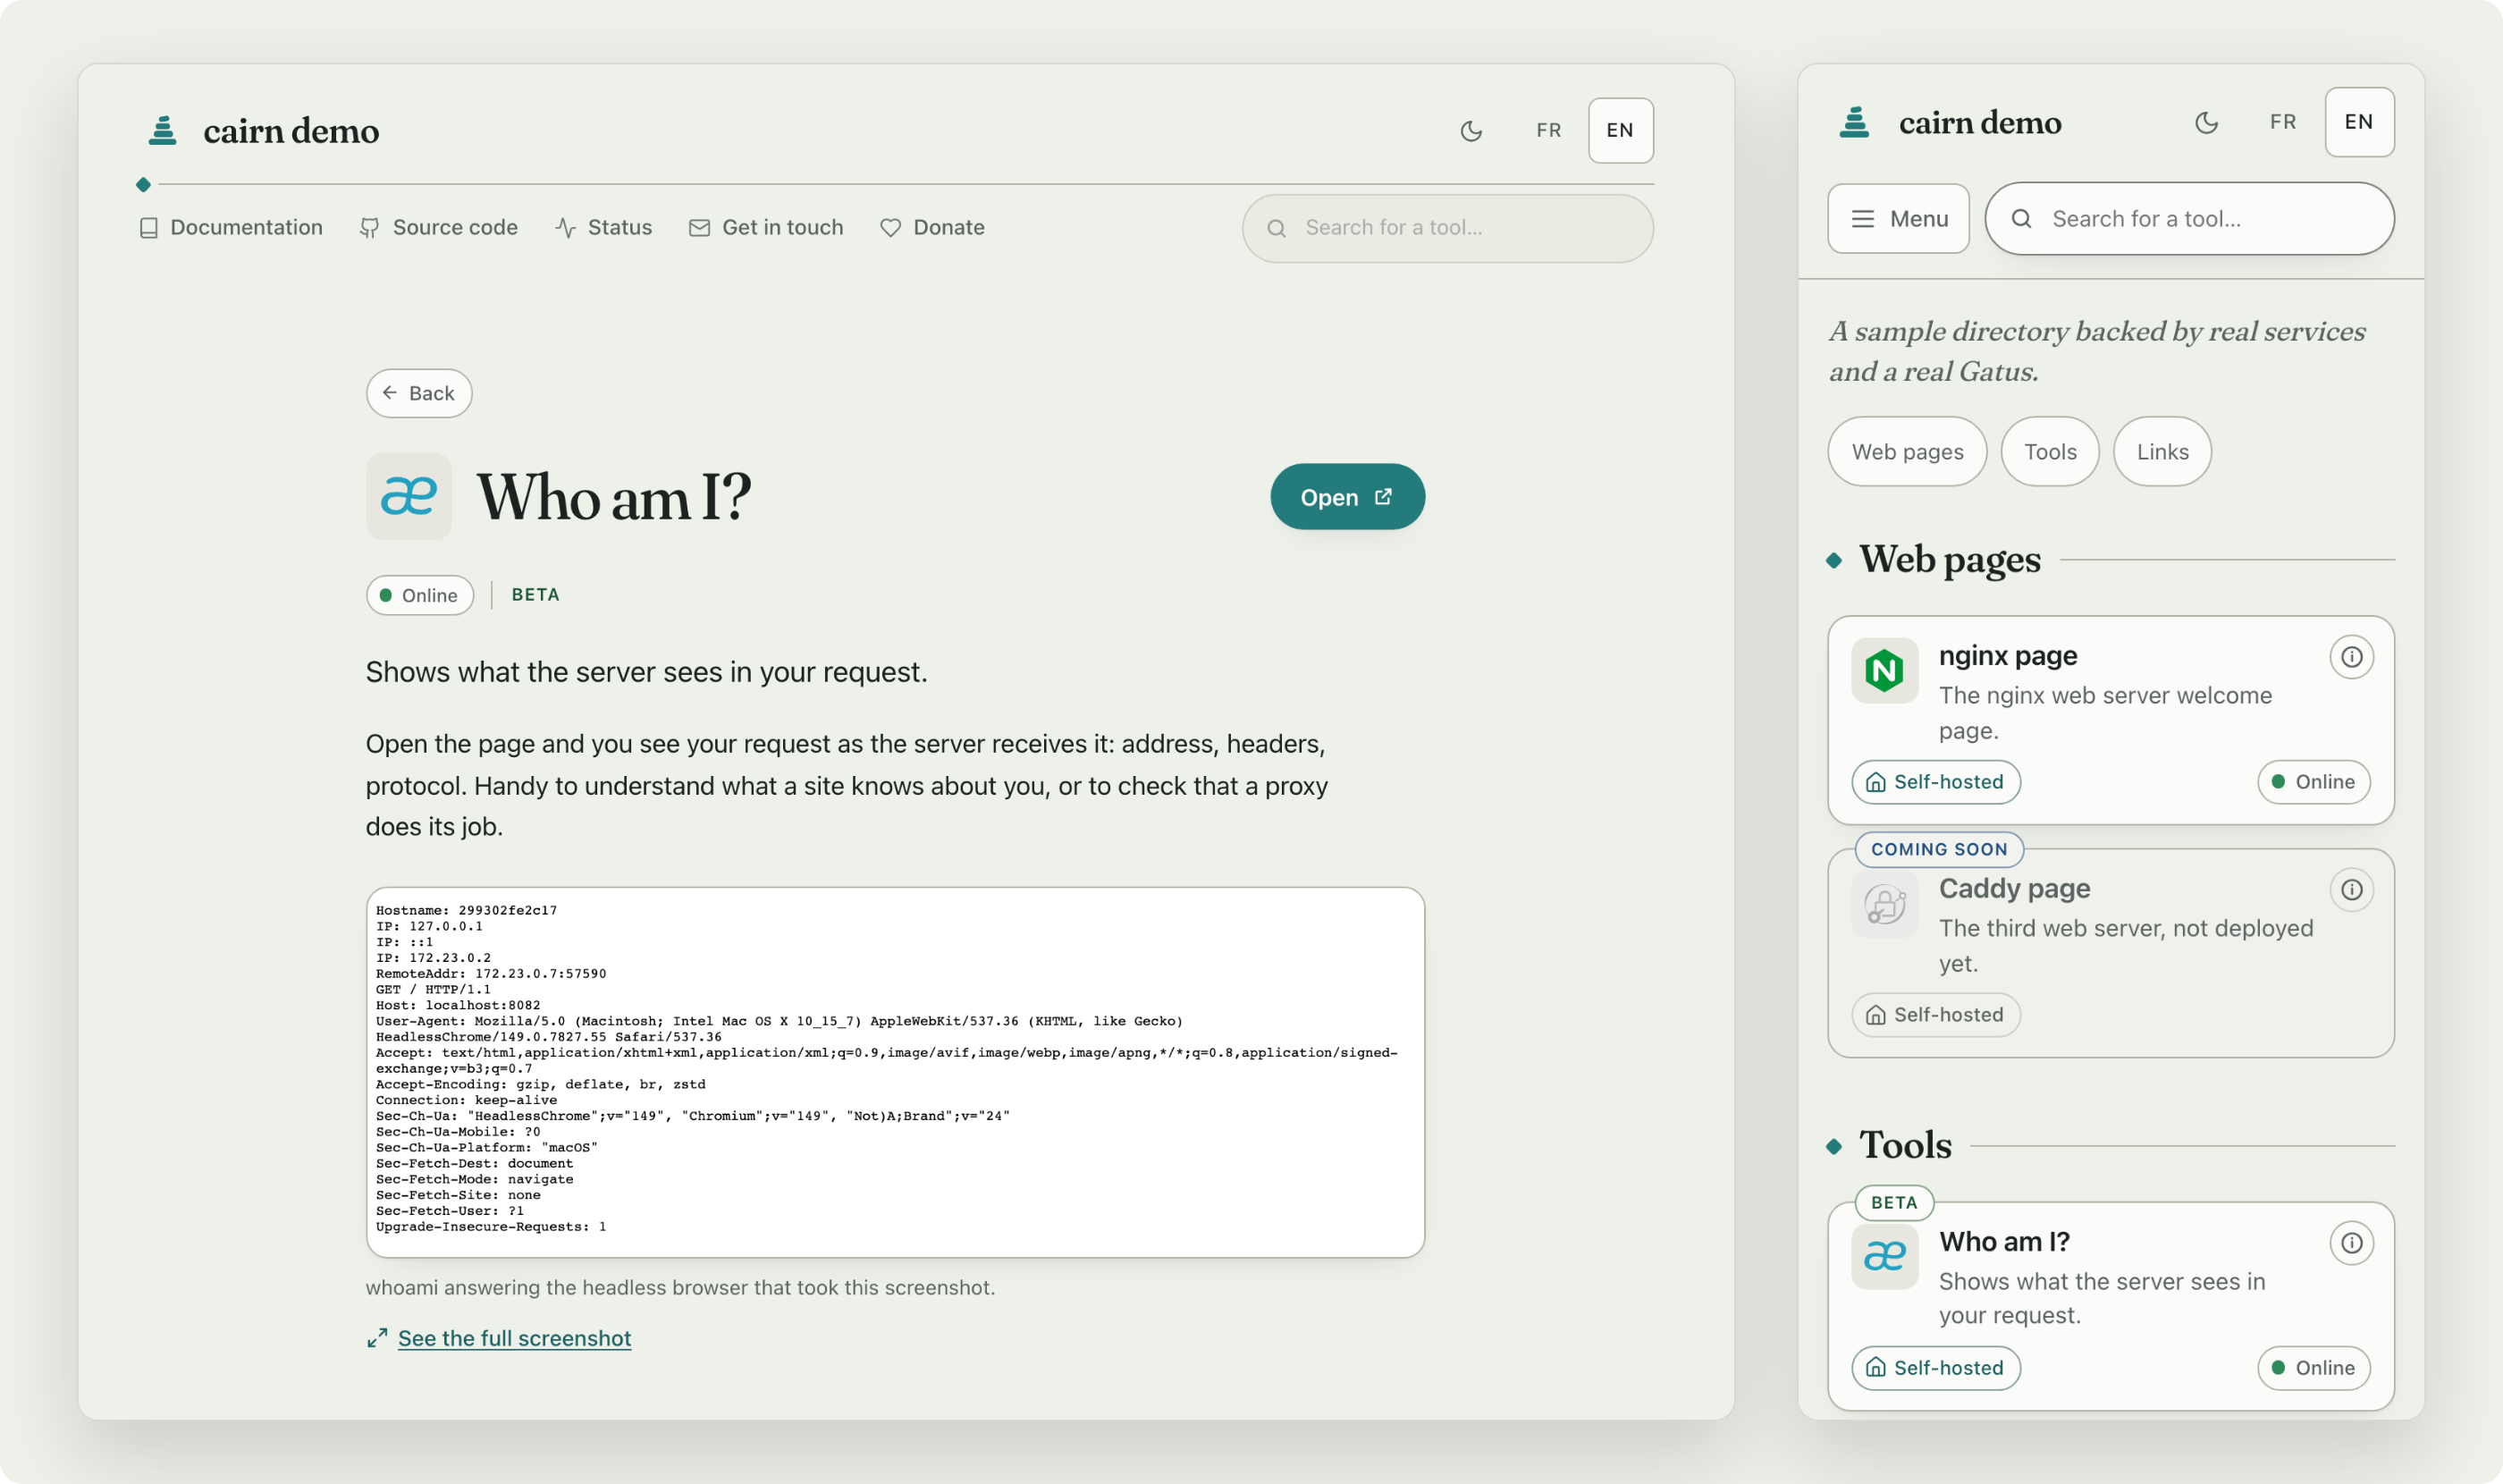
Task: Show info for Who am I? card
Action: point(2351,1243)
